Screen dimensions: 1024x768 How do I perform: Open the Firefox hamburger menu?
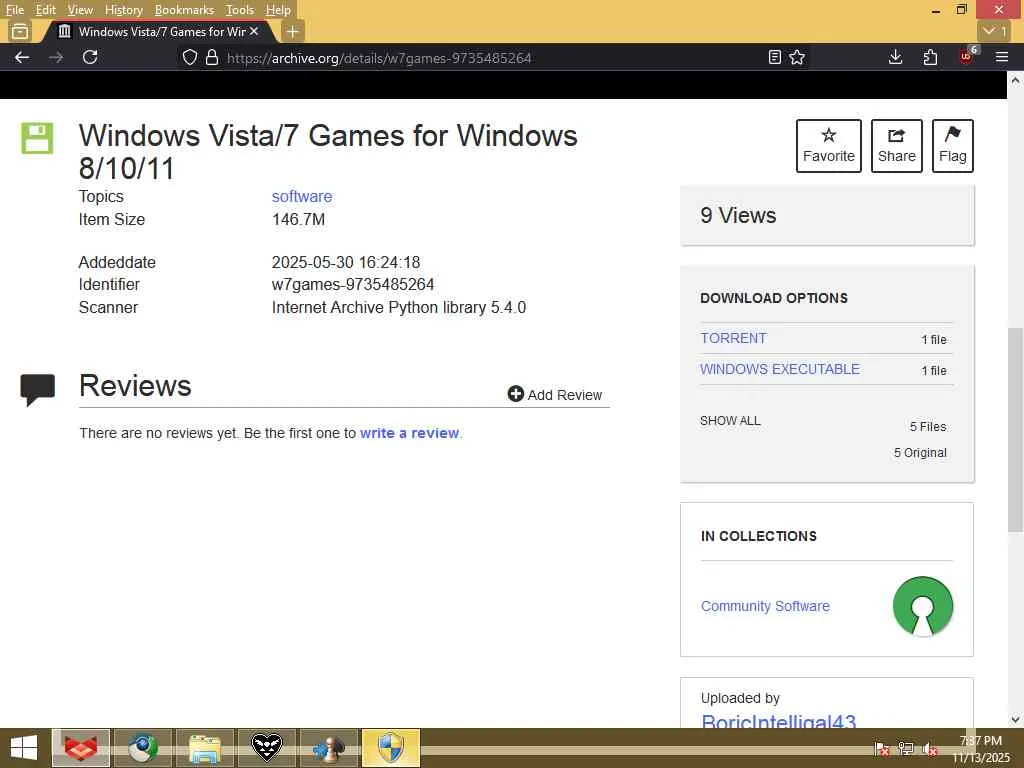pos(1001,57)
